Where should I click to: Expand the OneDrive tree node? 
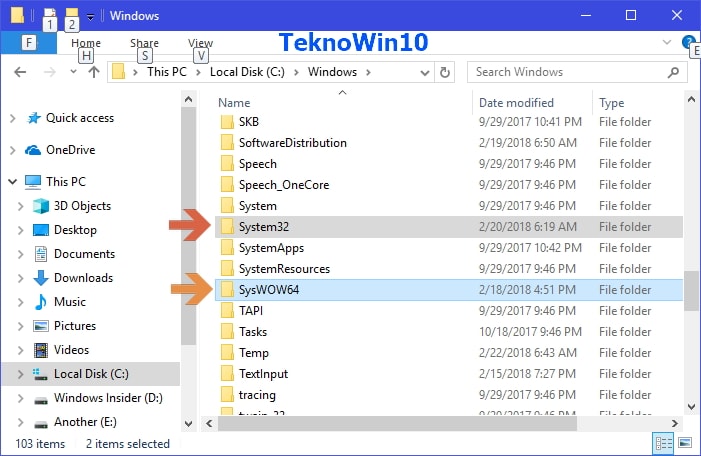[13, 150]
